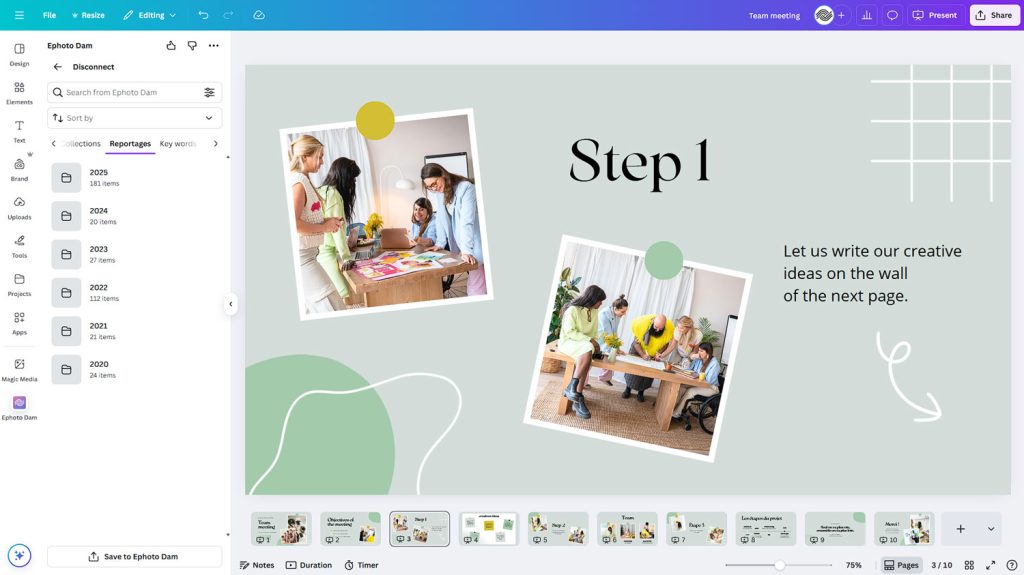Click the undo arrow in top bar
Viewport: 1024px width, 575px height.
click(204, 15)
